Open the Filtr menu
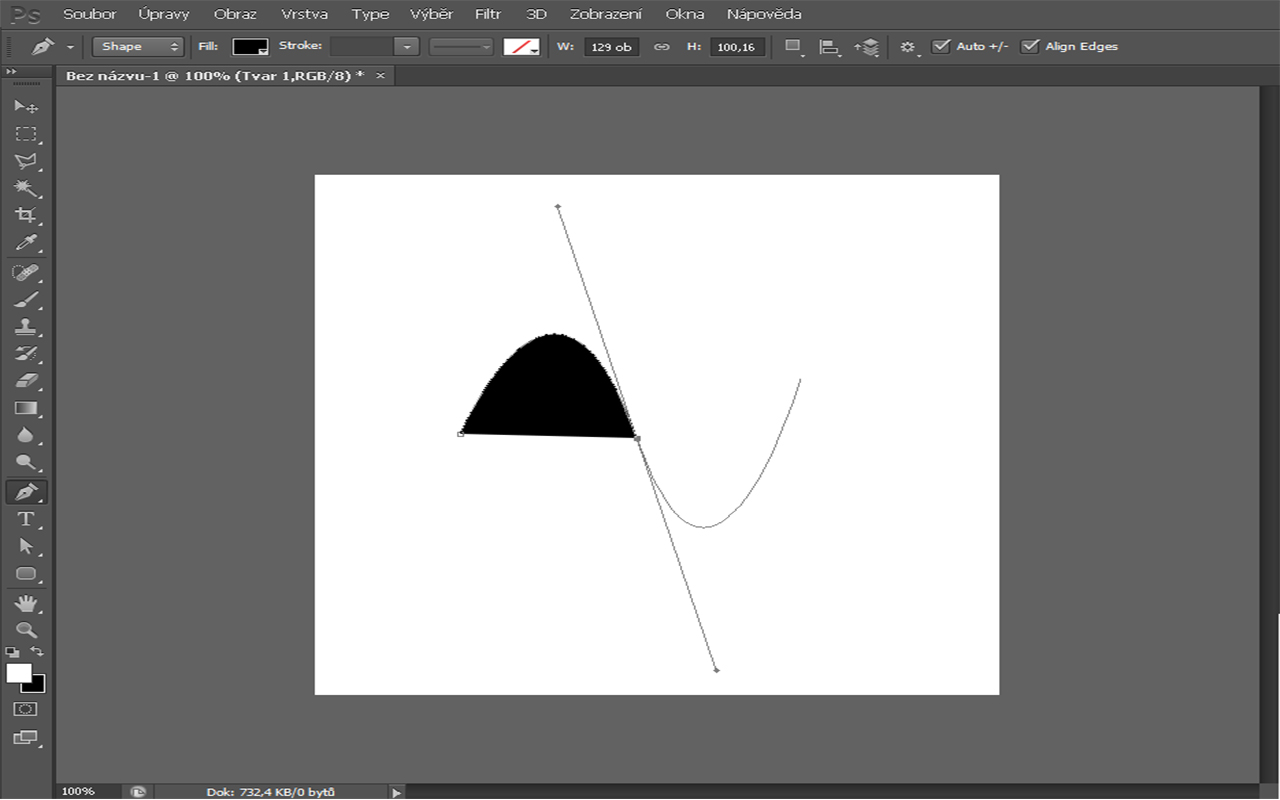This screenshot has width=1280, height=800. (488, 14)
